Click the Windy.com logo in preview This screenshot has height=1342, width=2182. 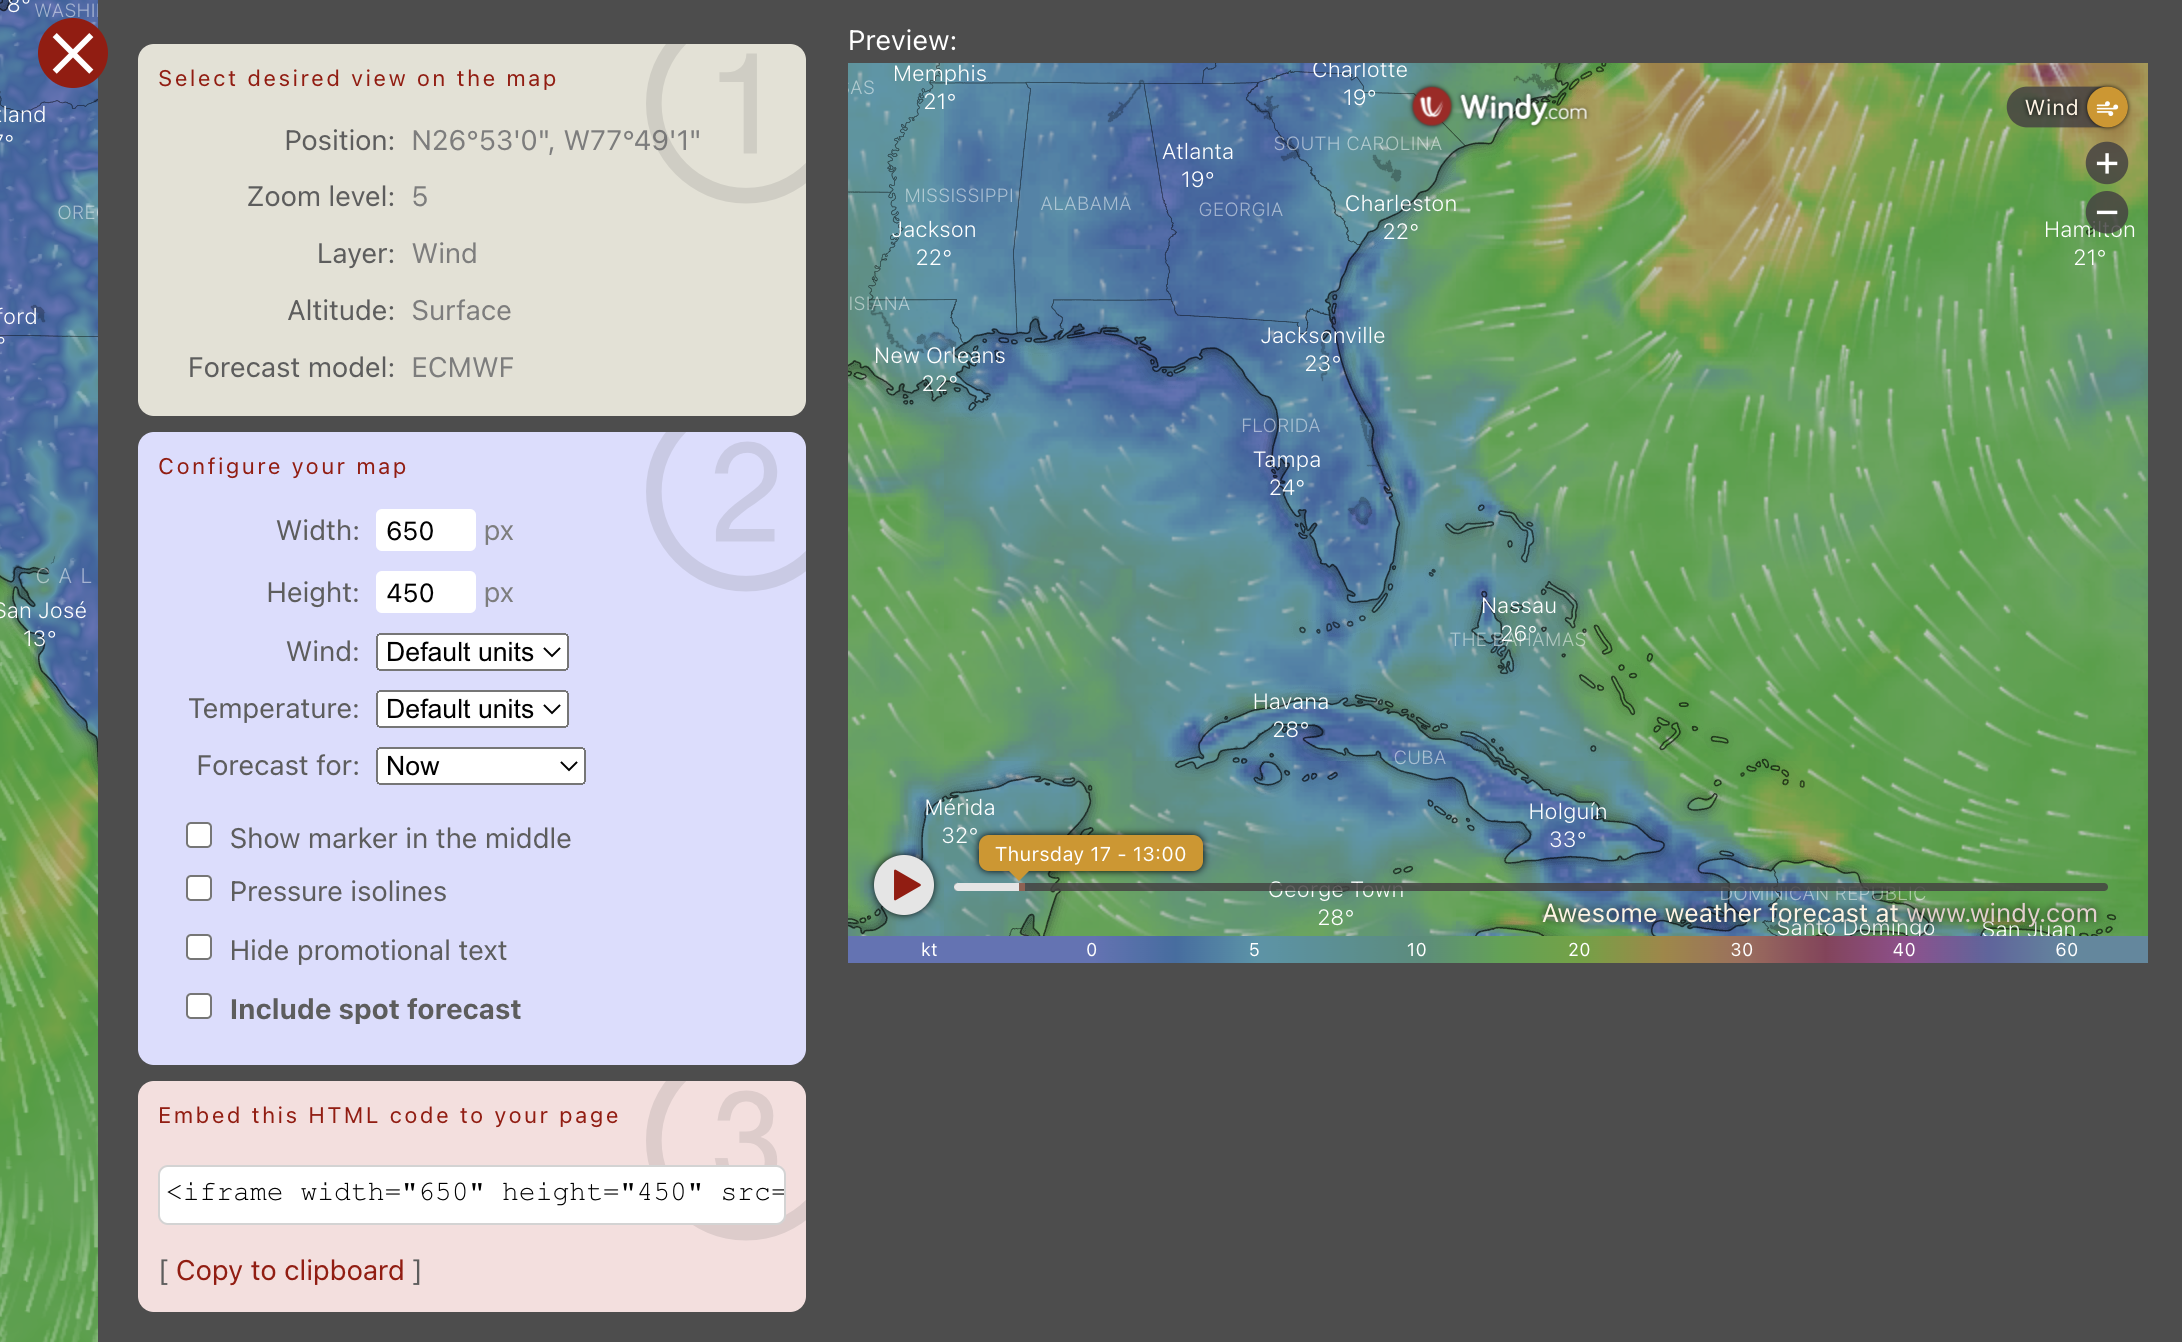pyautogui.click(x=1500, y=107)
